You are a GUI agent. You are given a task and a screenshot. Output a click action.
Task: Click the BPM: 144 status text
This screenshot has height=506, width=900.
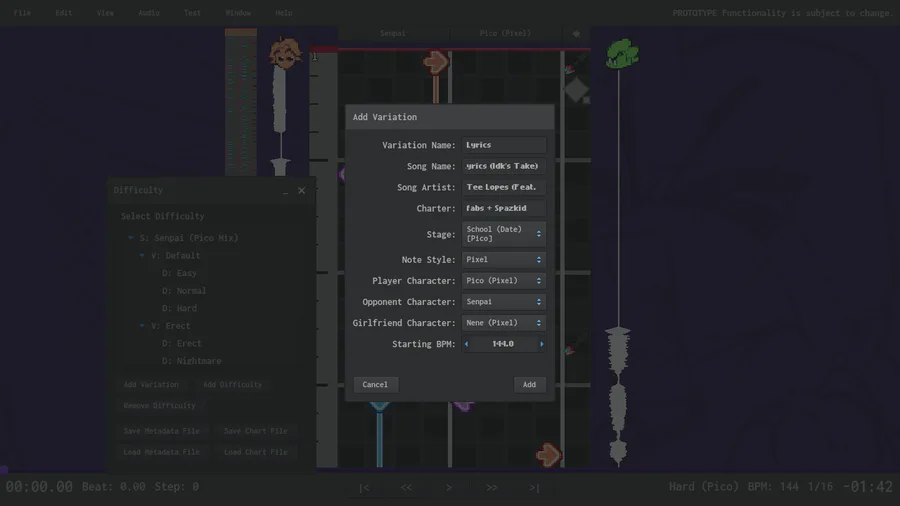[773, 487]
